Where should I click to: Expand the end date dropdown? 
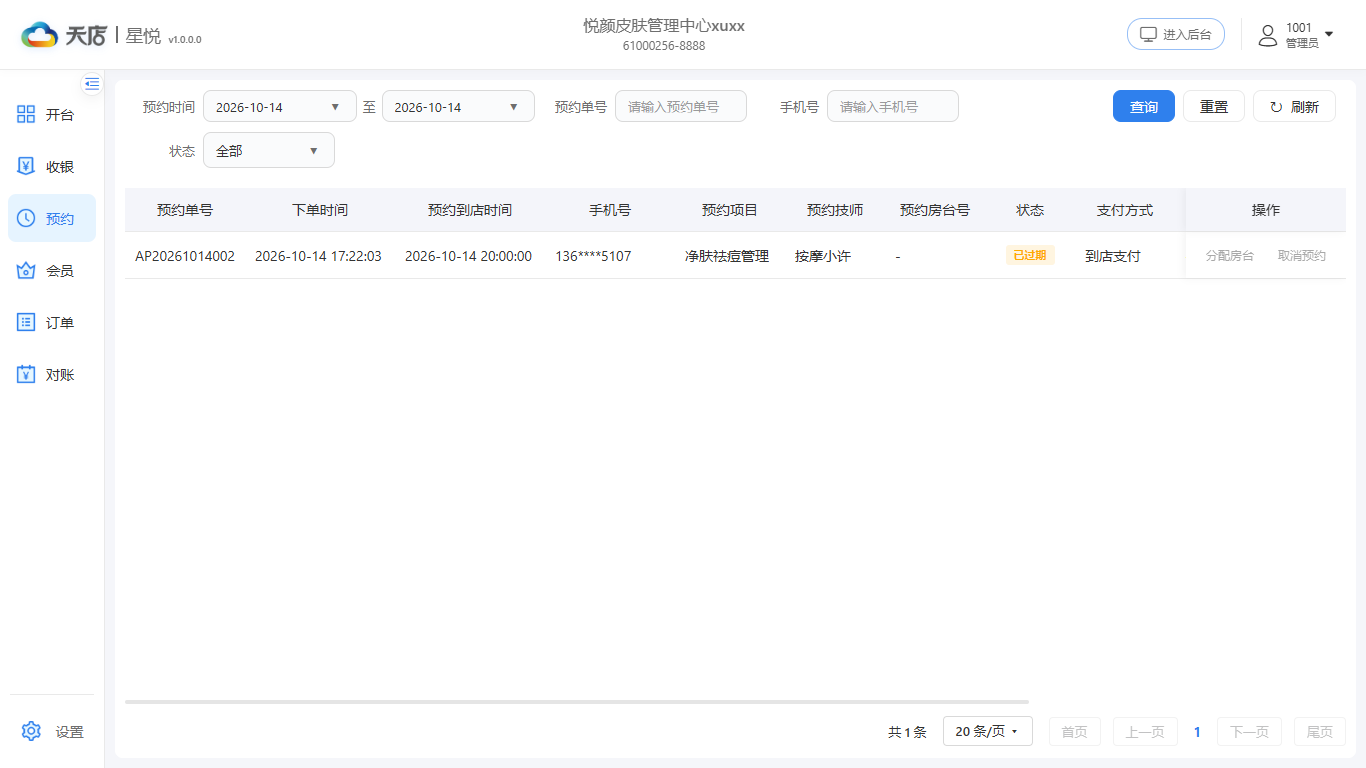tap(458, 107)
